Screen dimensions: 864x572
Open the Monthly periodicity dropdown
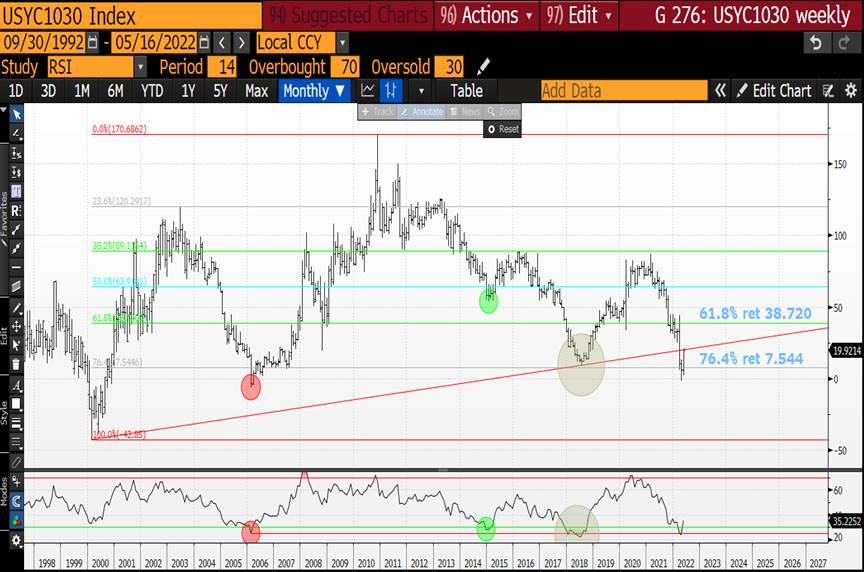[x=314, y=90]
